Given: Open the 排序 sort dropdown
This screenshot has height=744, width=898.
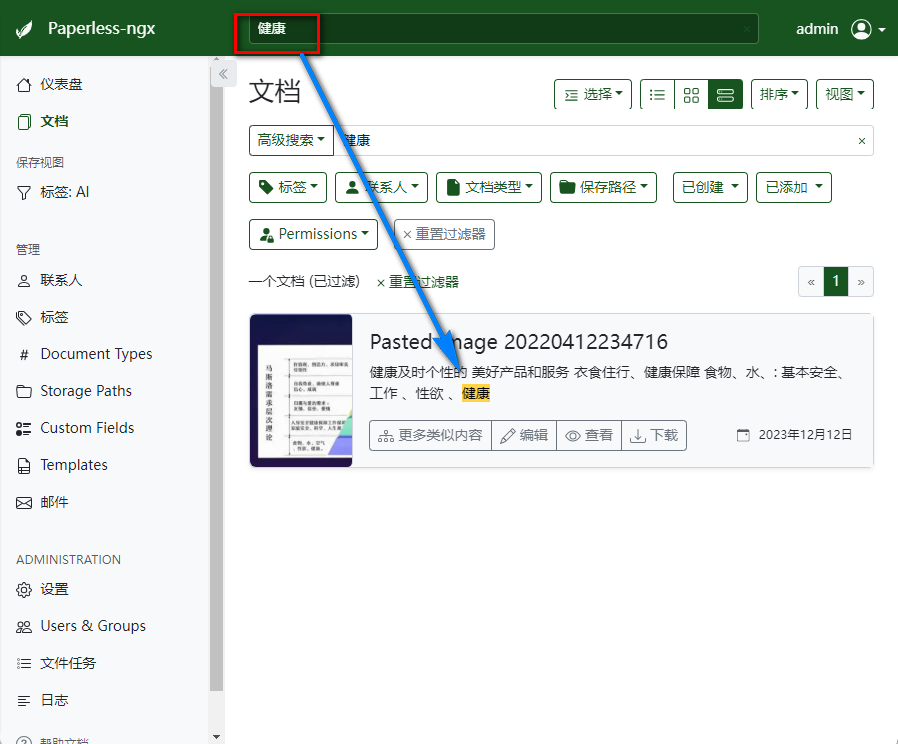Looking at the screenshot, I should point(779,94).
